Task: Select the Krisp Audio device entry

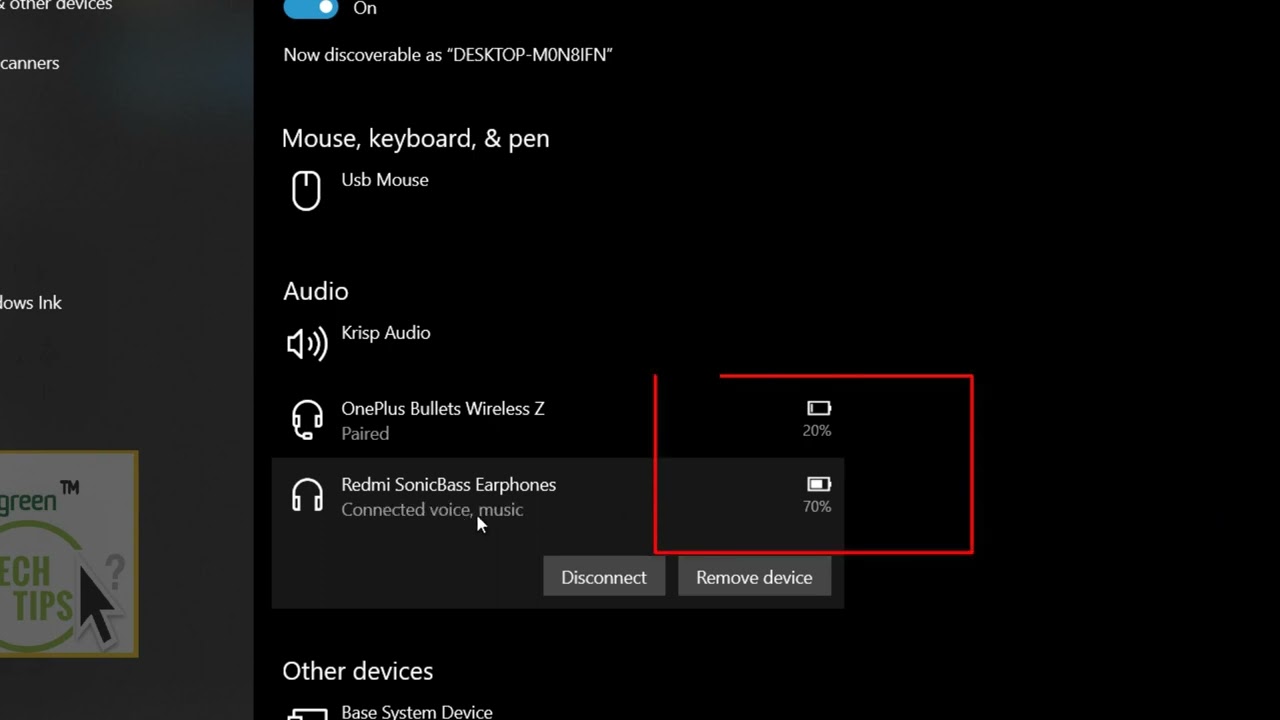Action: tap(386, 333)
